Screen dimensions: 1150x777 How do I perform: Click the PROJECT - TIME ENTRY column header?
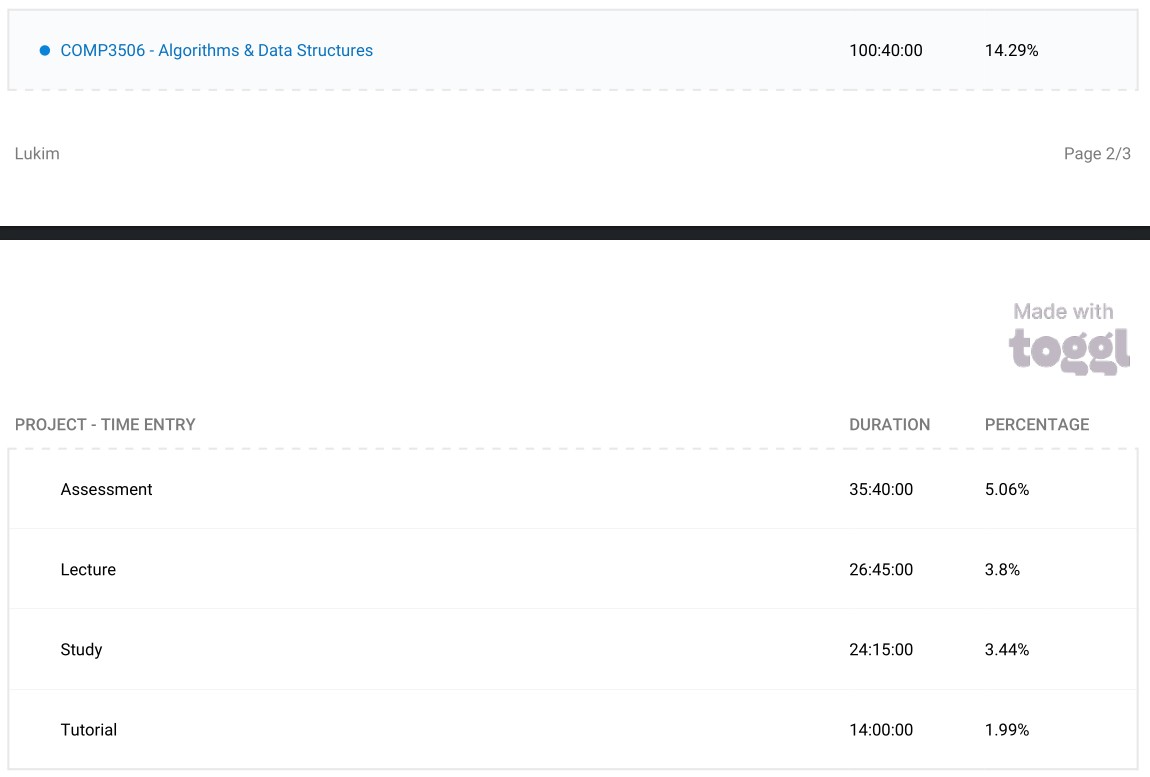tap(105, 425)
